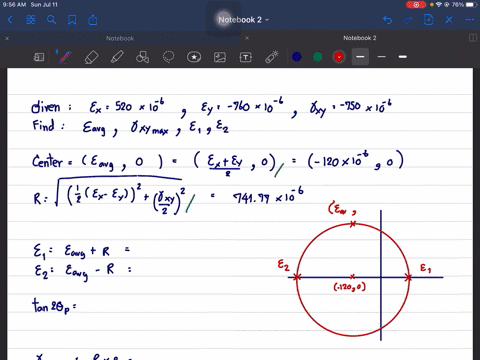Choose the green pen color
Image resolution: width=480 pixels, height=360 pixels.
pyautogui.click(x=318, y=57)
